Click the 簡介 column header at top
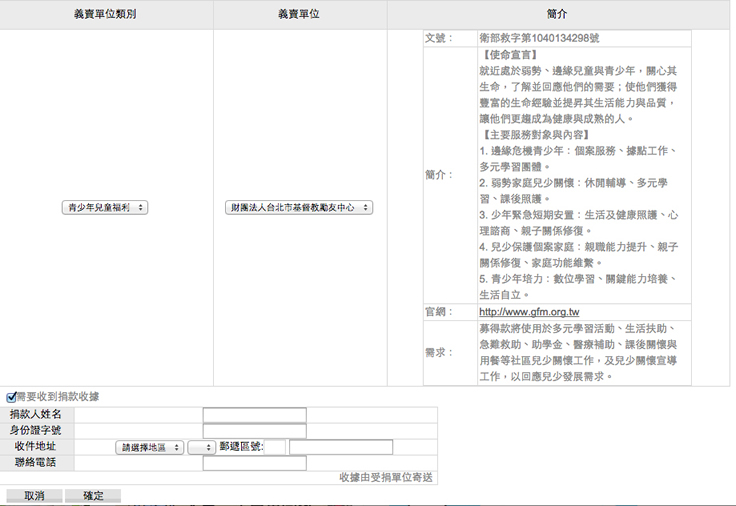The image size is (736, 506). (x=558, y=15)
